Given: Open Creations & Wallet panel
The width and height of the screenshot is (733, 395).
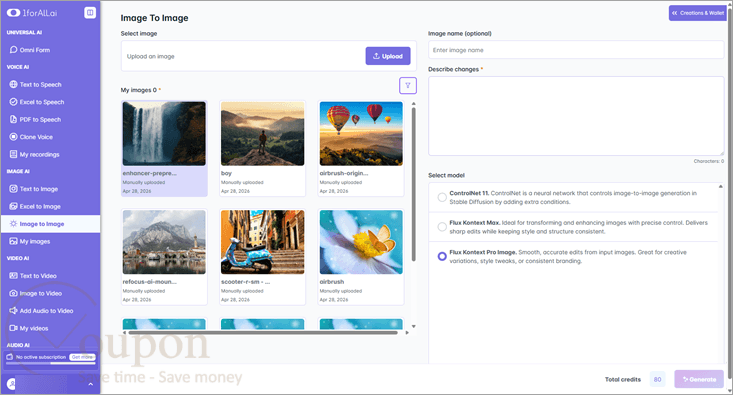Looking at the screenshot, I should [x=697, y=13].
